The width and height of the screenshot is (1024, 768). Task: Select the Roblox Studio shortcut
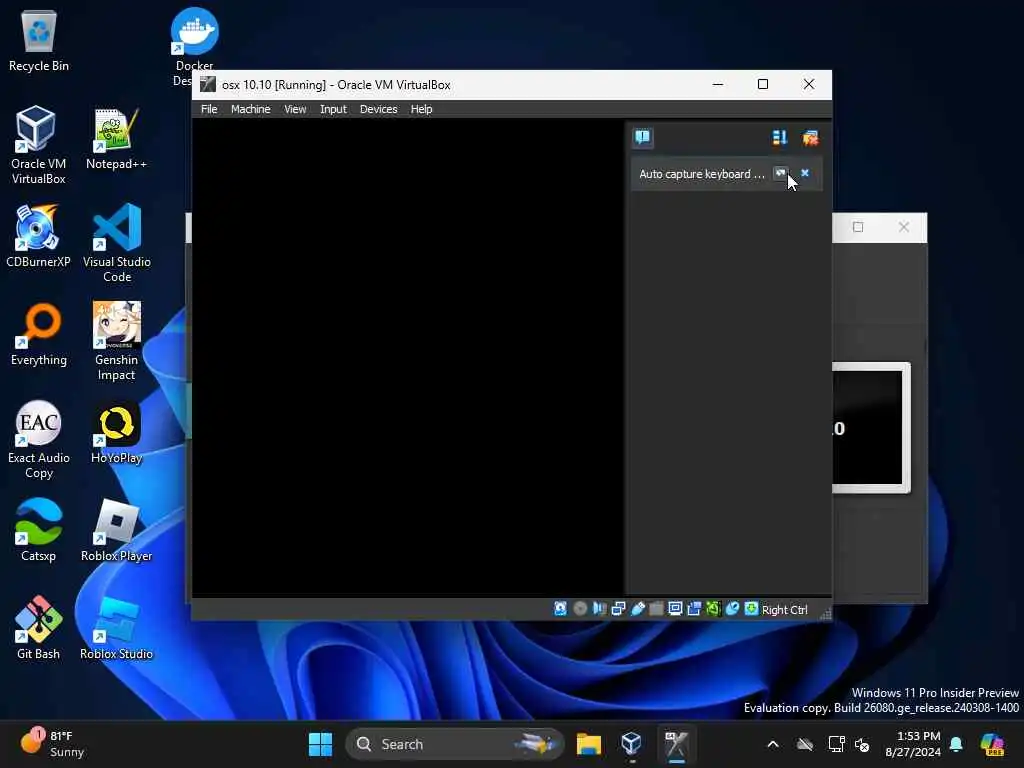pyautogui.click(x=116, y=628)
